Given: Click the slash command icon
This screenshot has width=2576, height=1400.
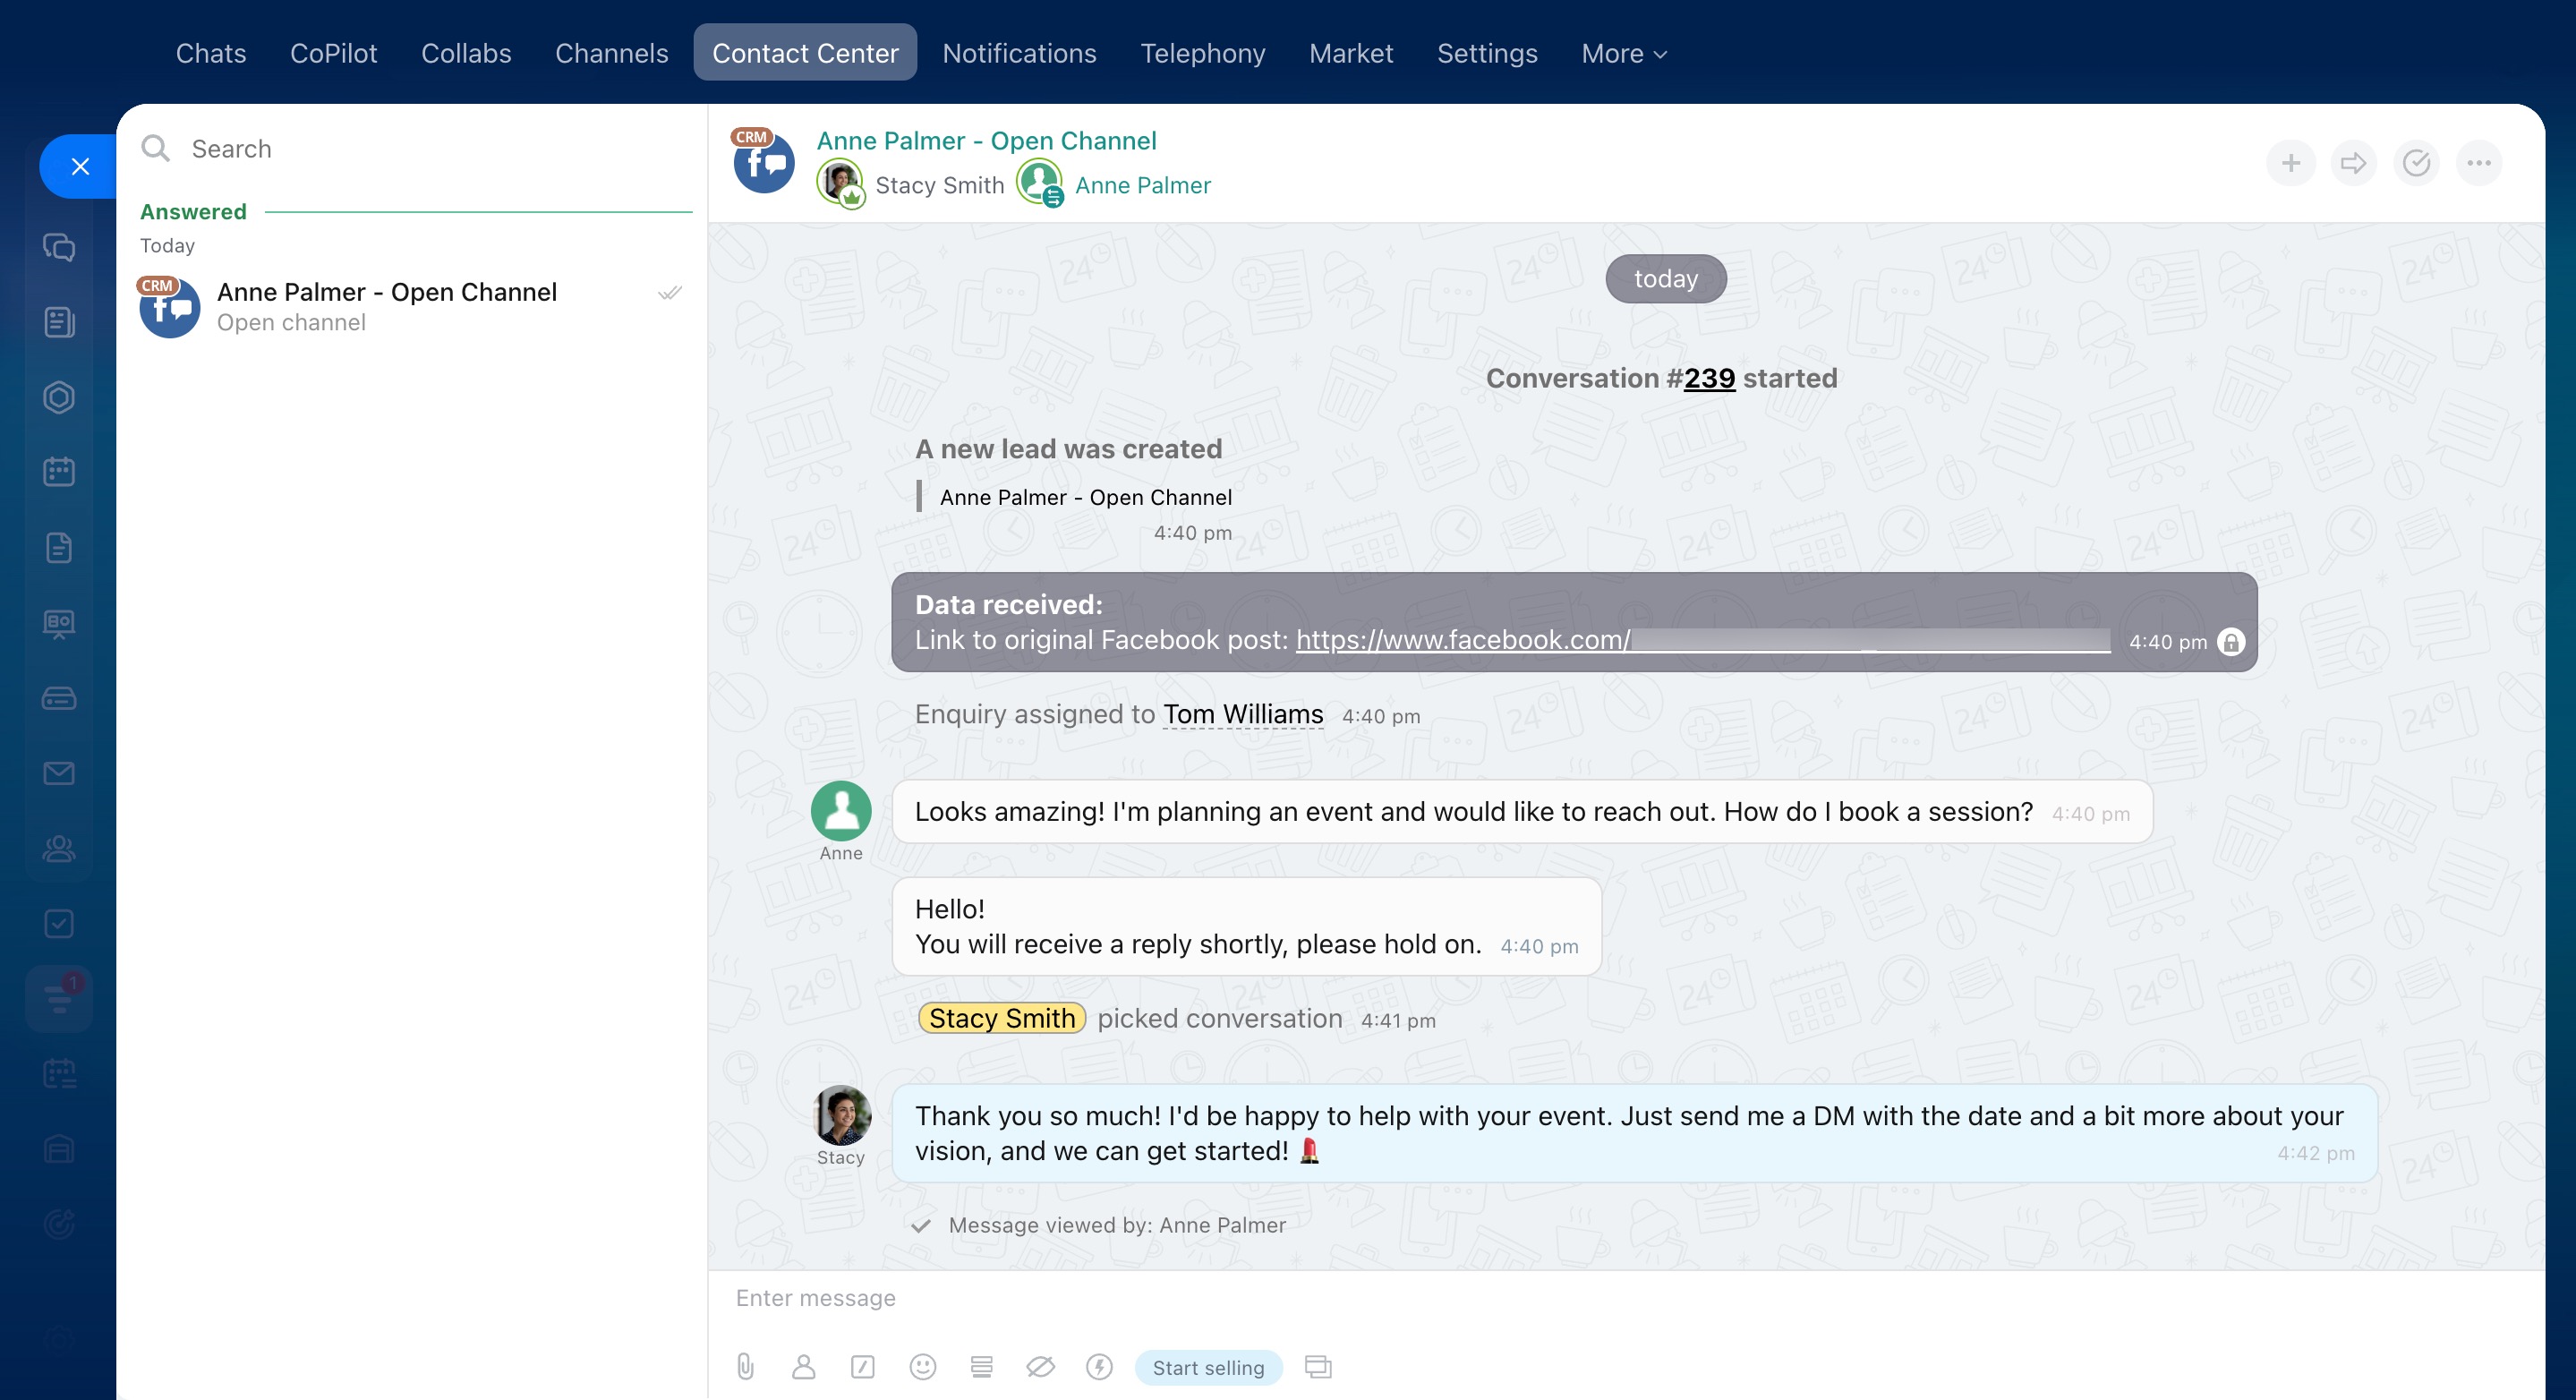Looking at the screenshot, I should point(862,1367).
